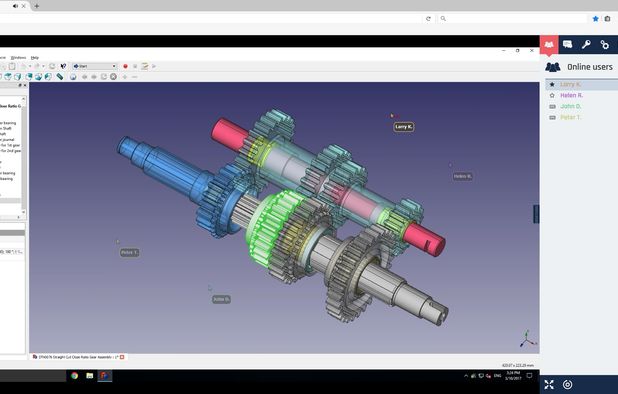Expand the redo history dropdown arrow
This screenshot has height=394, width=618.
[43, 66]
